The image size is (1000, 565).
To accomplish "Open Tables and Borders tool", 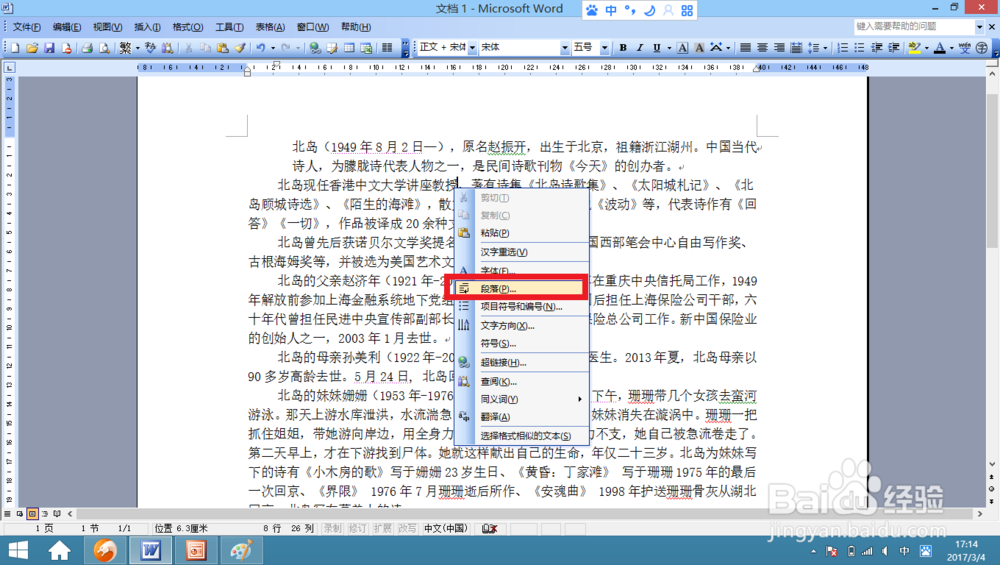I will (332, 48).
